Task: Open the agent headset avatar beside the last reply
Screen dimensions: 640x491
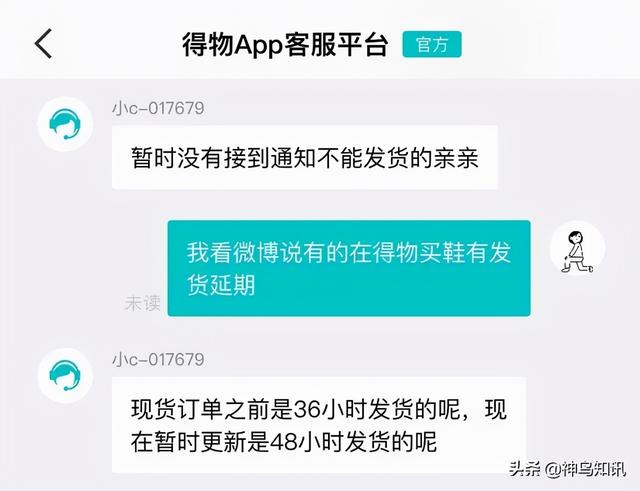Action: point(65,375)
